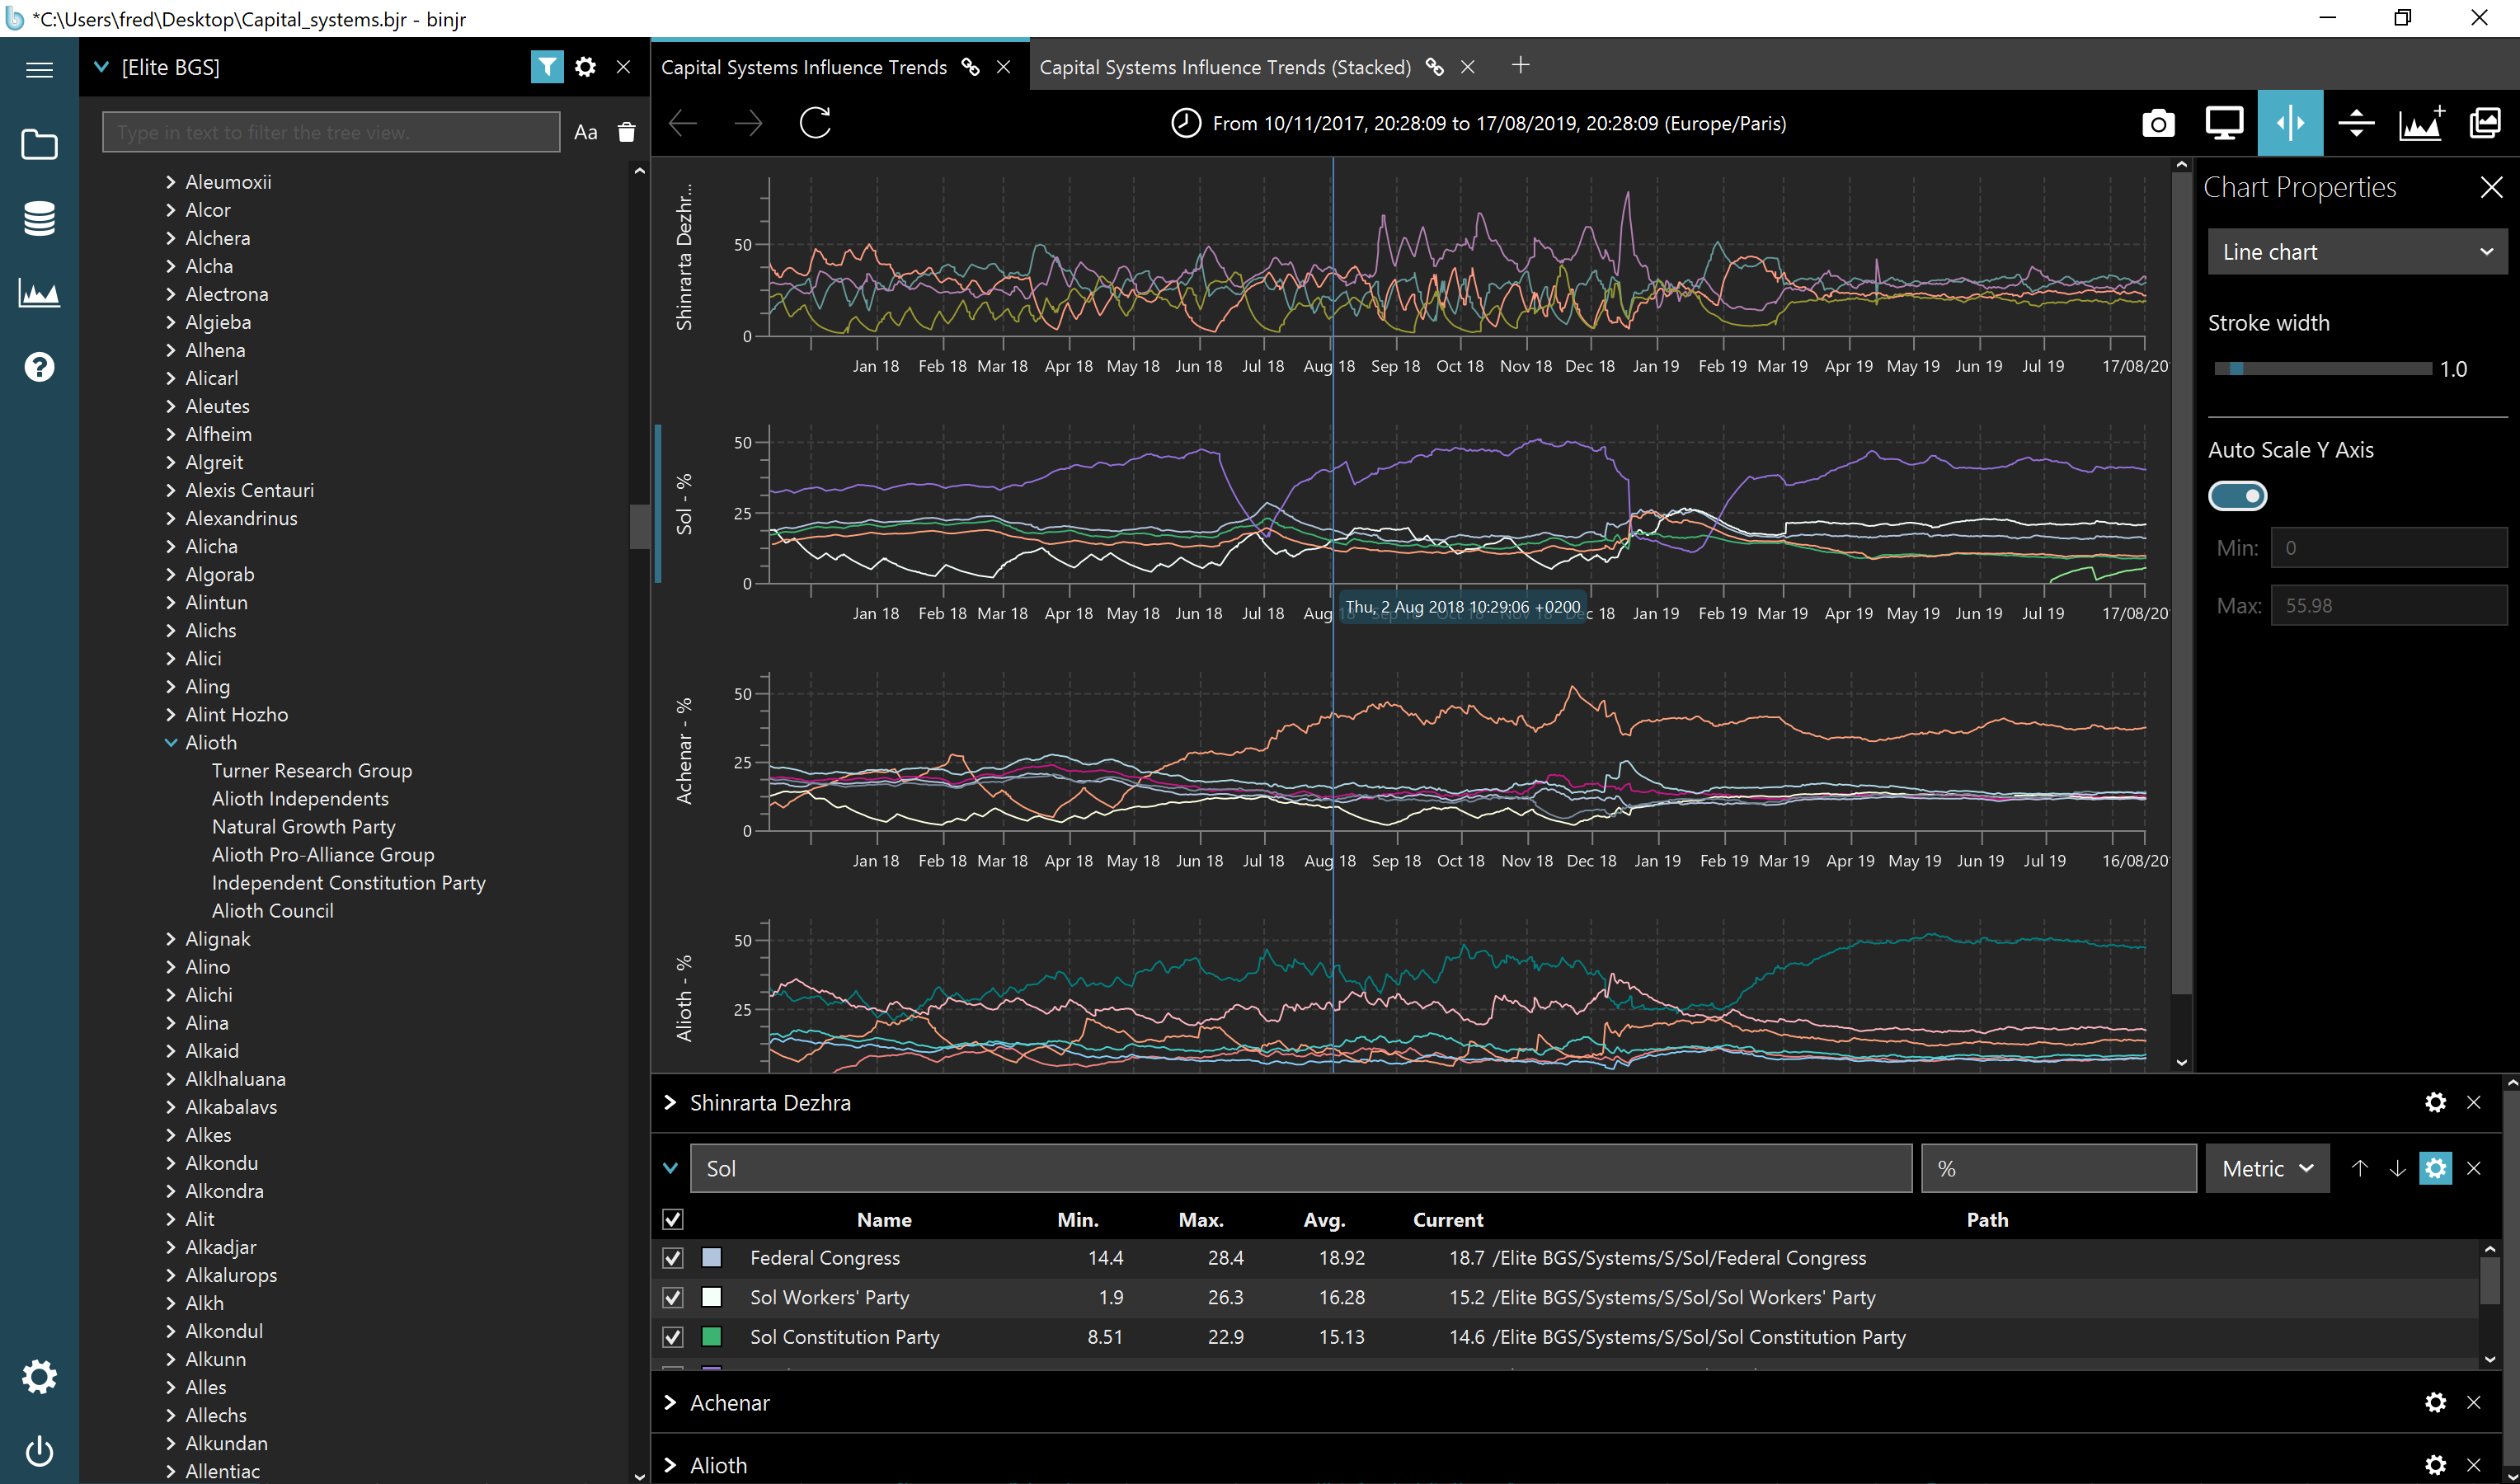Screen dimensions: 2520x1484
Task: Open the help question mark icon
Action: click(x=39, y=367)
